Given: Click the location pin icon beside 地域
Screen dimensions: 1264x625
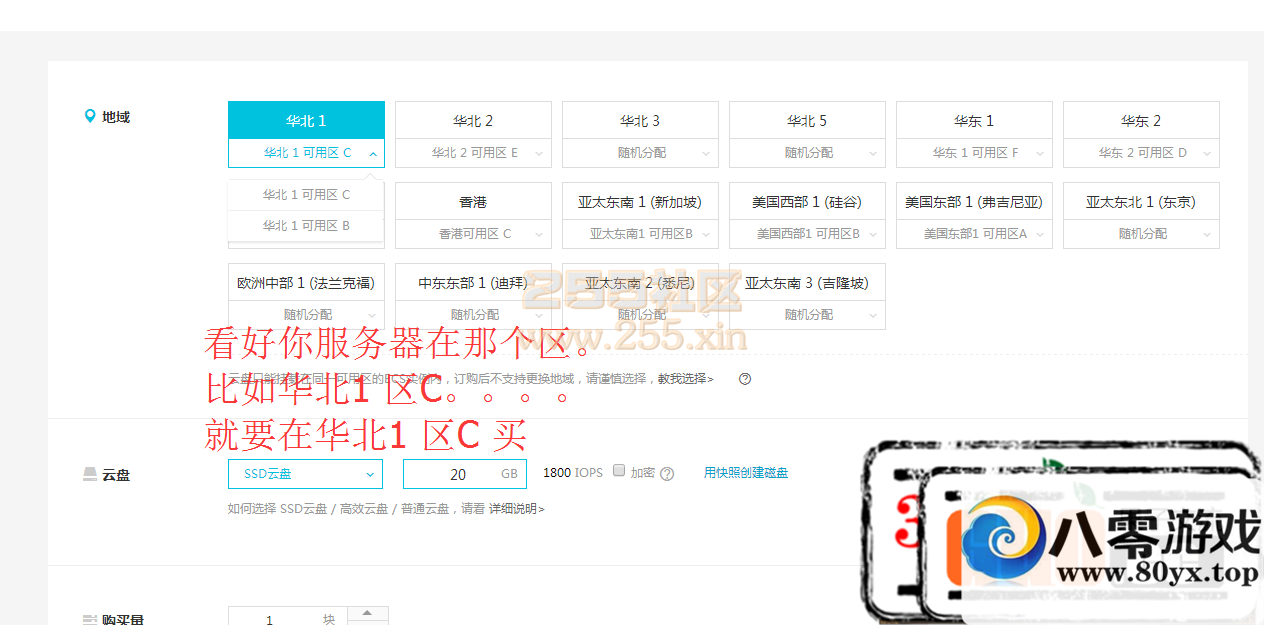Looking at the screenshot, I should click(89, 117).
